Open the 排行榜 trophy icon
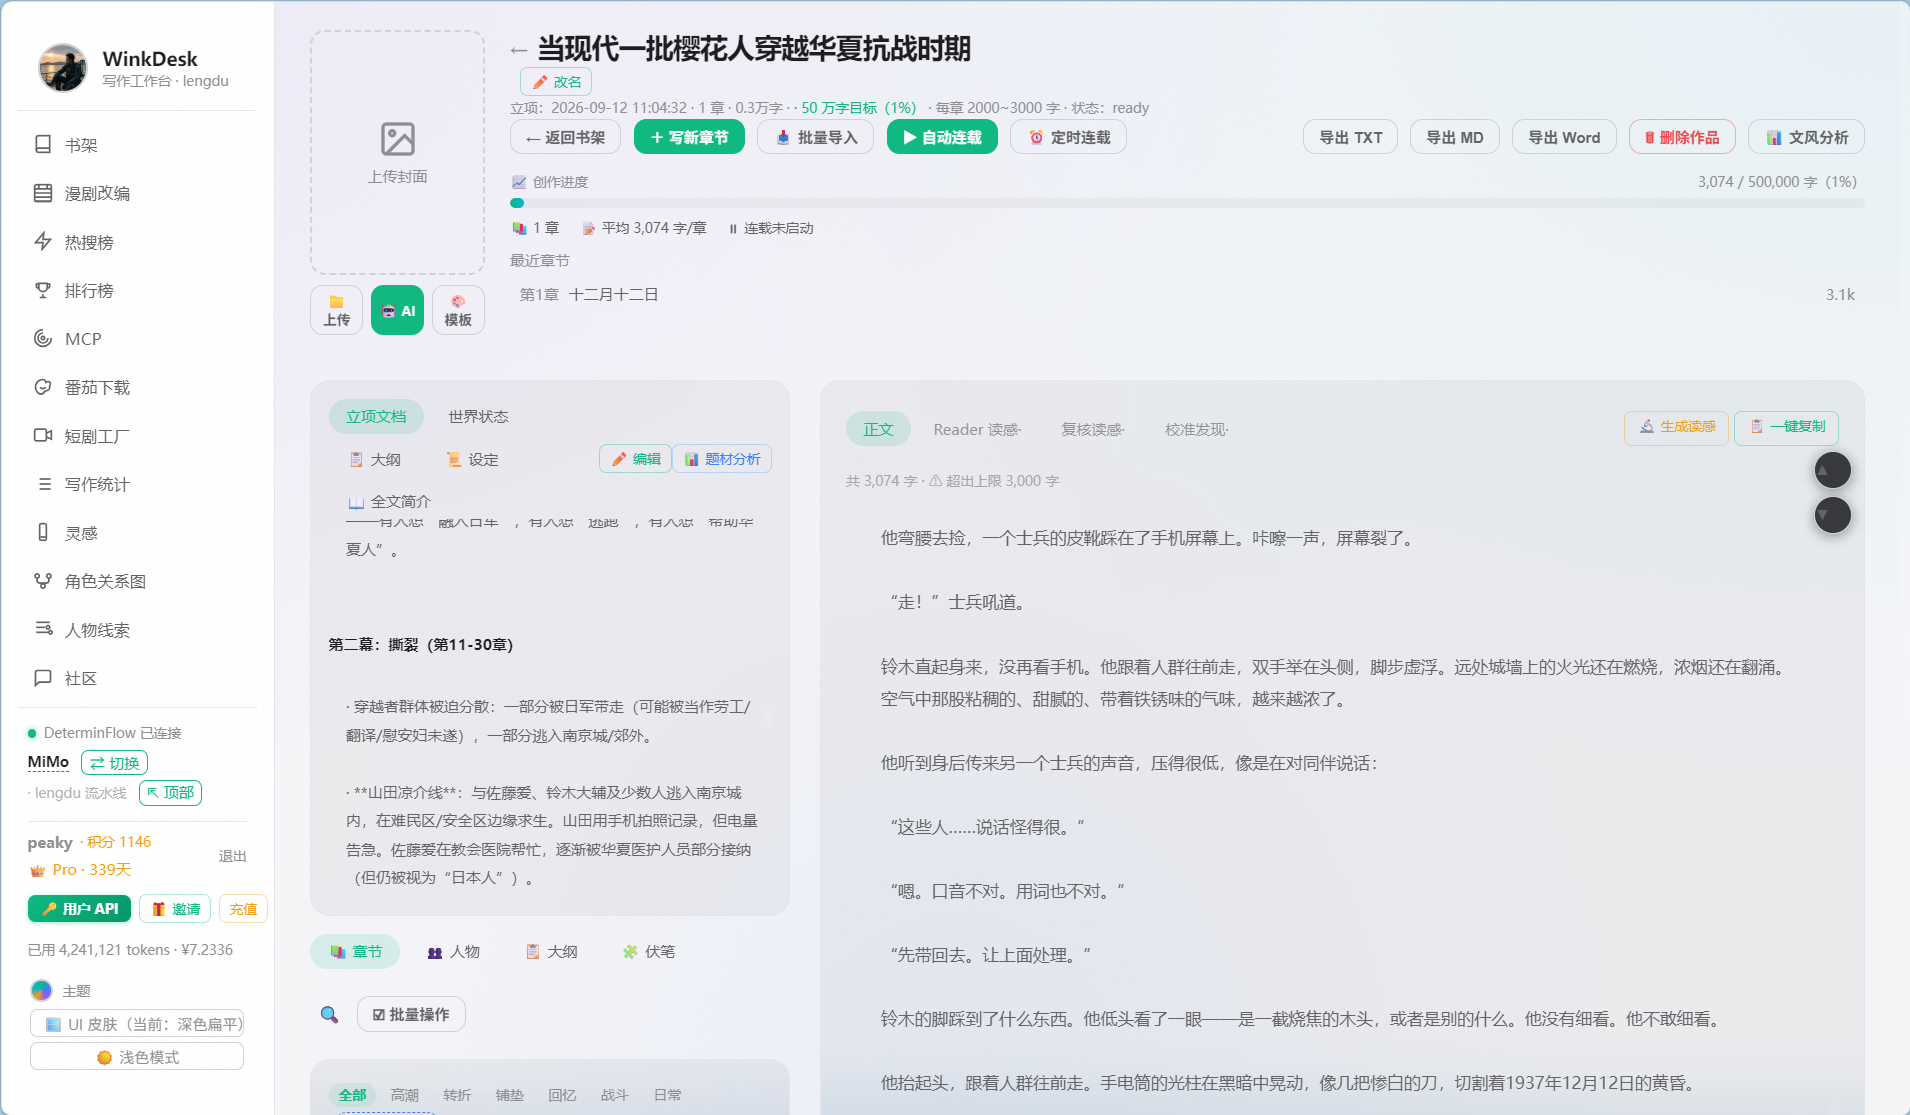The width and height of the screenshot is (1910, 1115). (43, 290)
